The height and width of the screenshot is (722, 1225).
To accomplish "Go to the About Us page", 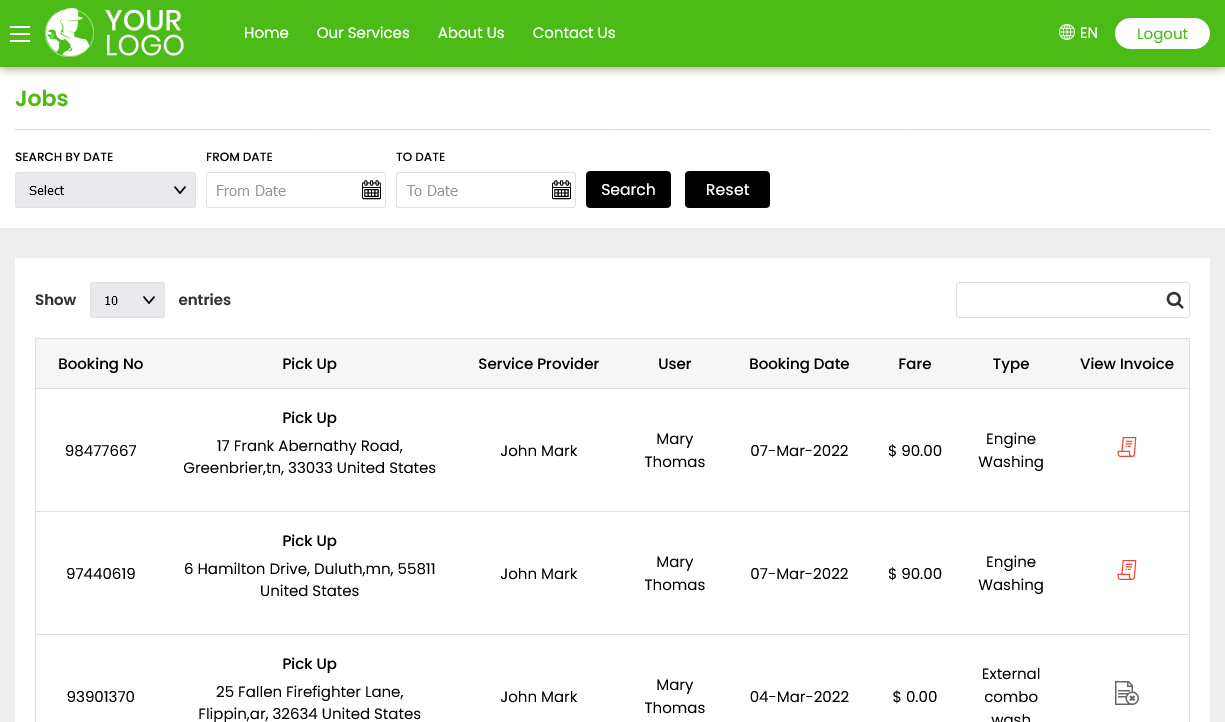I will pos(471,33).
